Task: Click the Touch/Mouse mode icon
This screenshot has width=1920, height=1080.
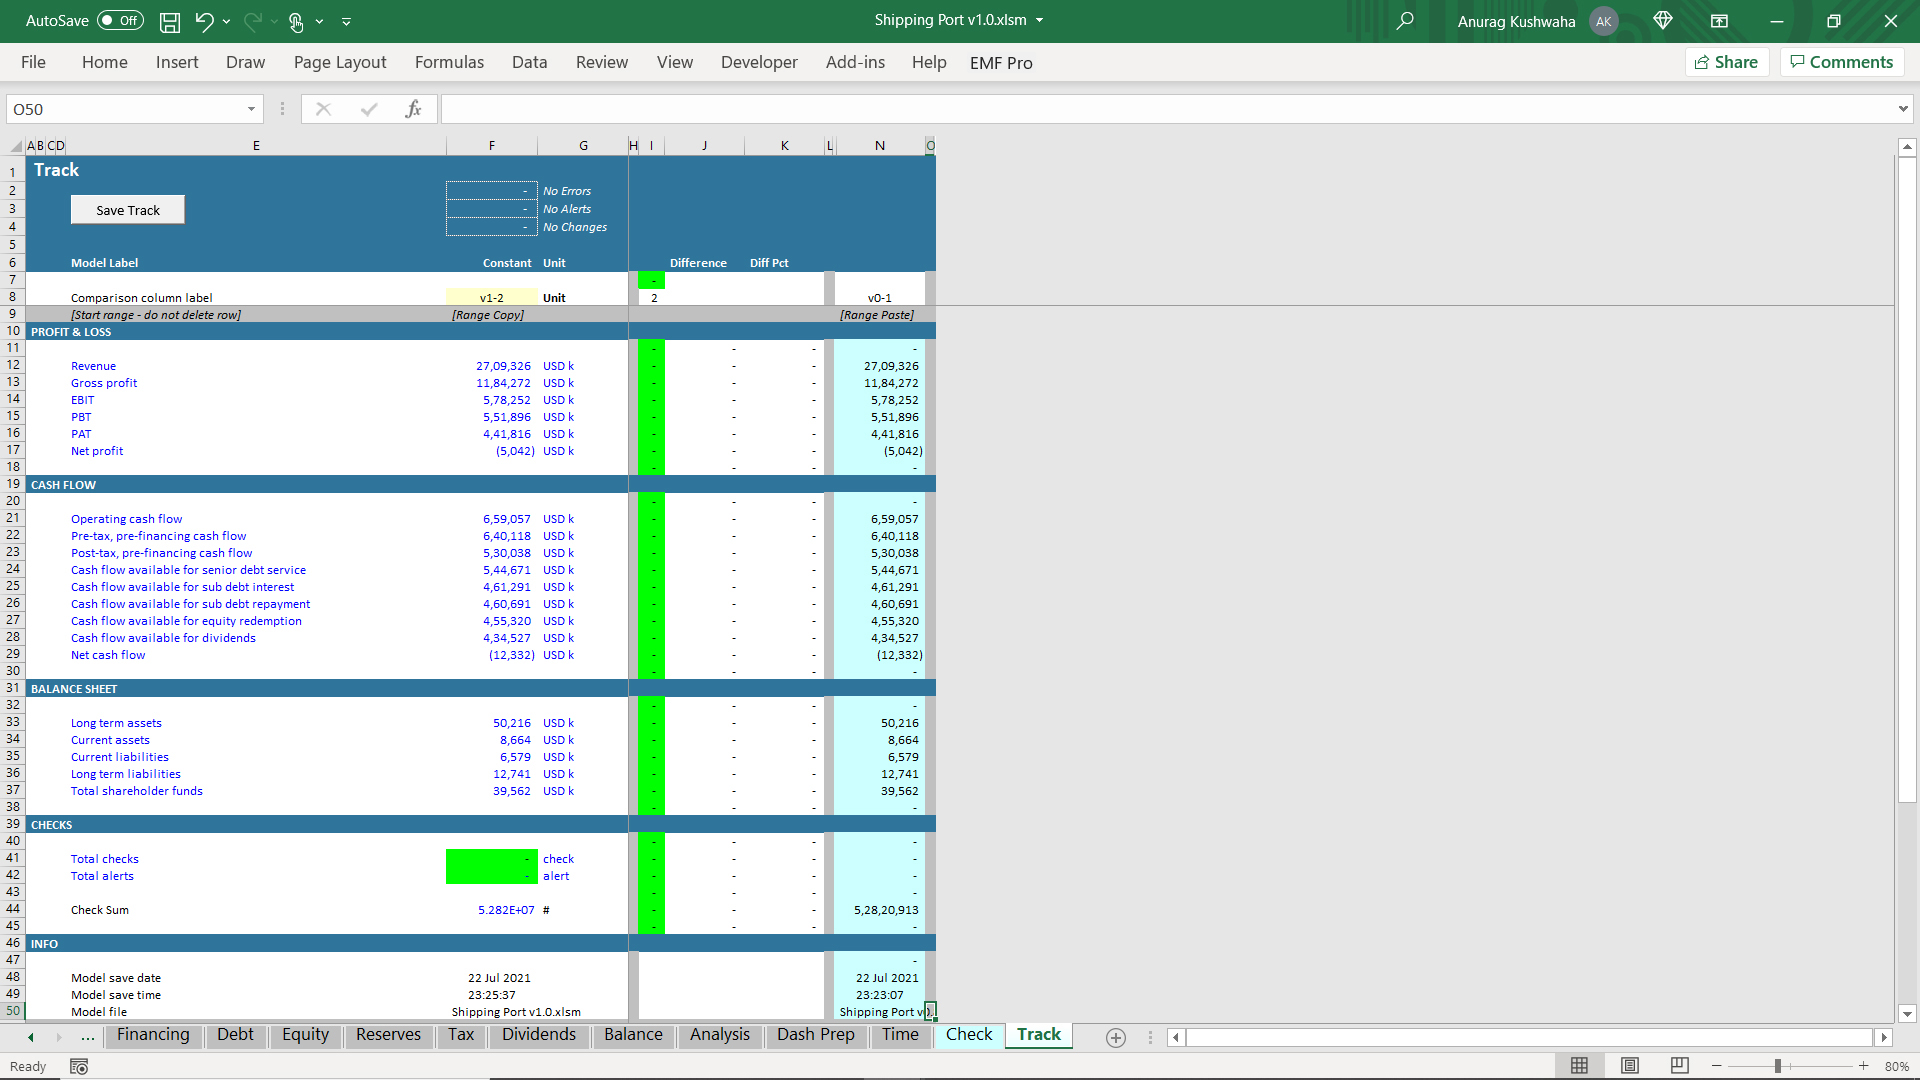Action: click(x=296, y=21)
